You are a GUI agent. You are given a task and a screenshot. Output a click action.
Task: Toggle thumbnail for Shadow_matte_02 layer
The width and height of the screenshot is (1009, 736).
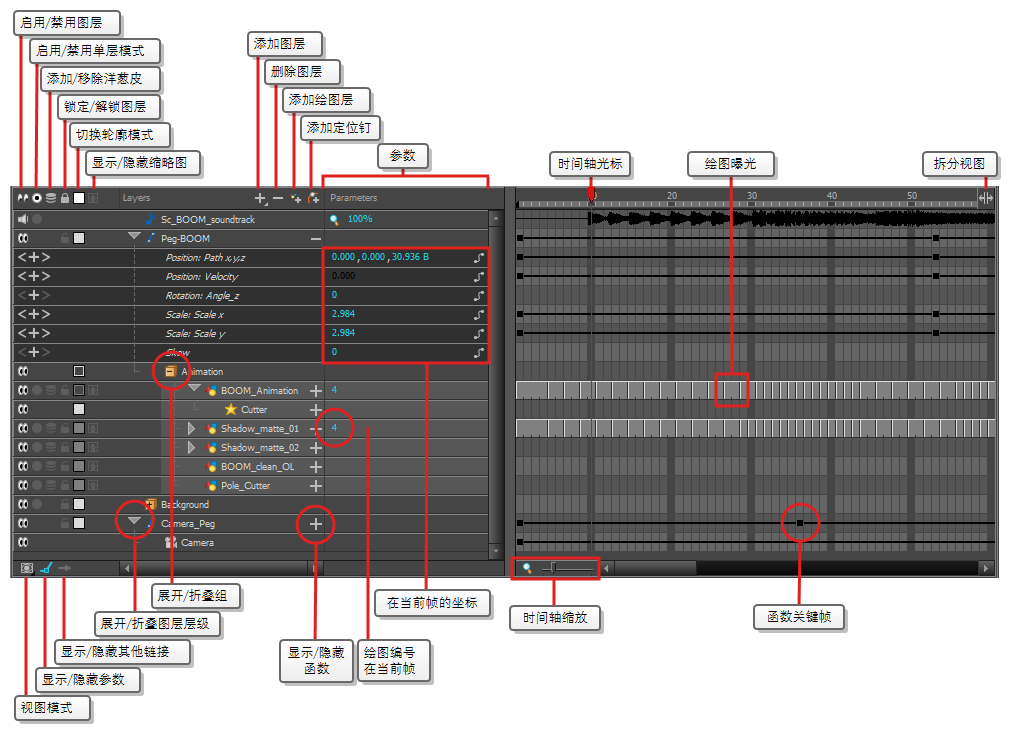(93, 447)
